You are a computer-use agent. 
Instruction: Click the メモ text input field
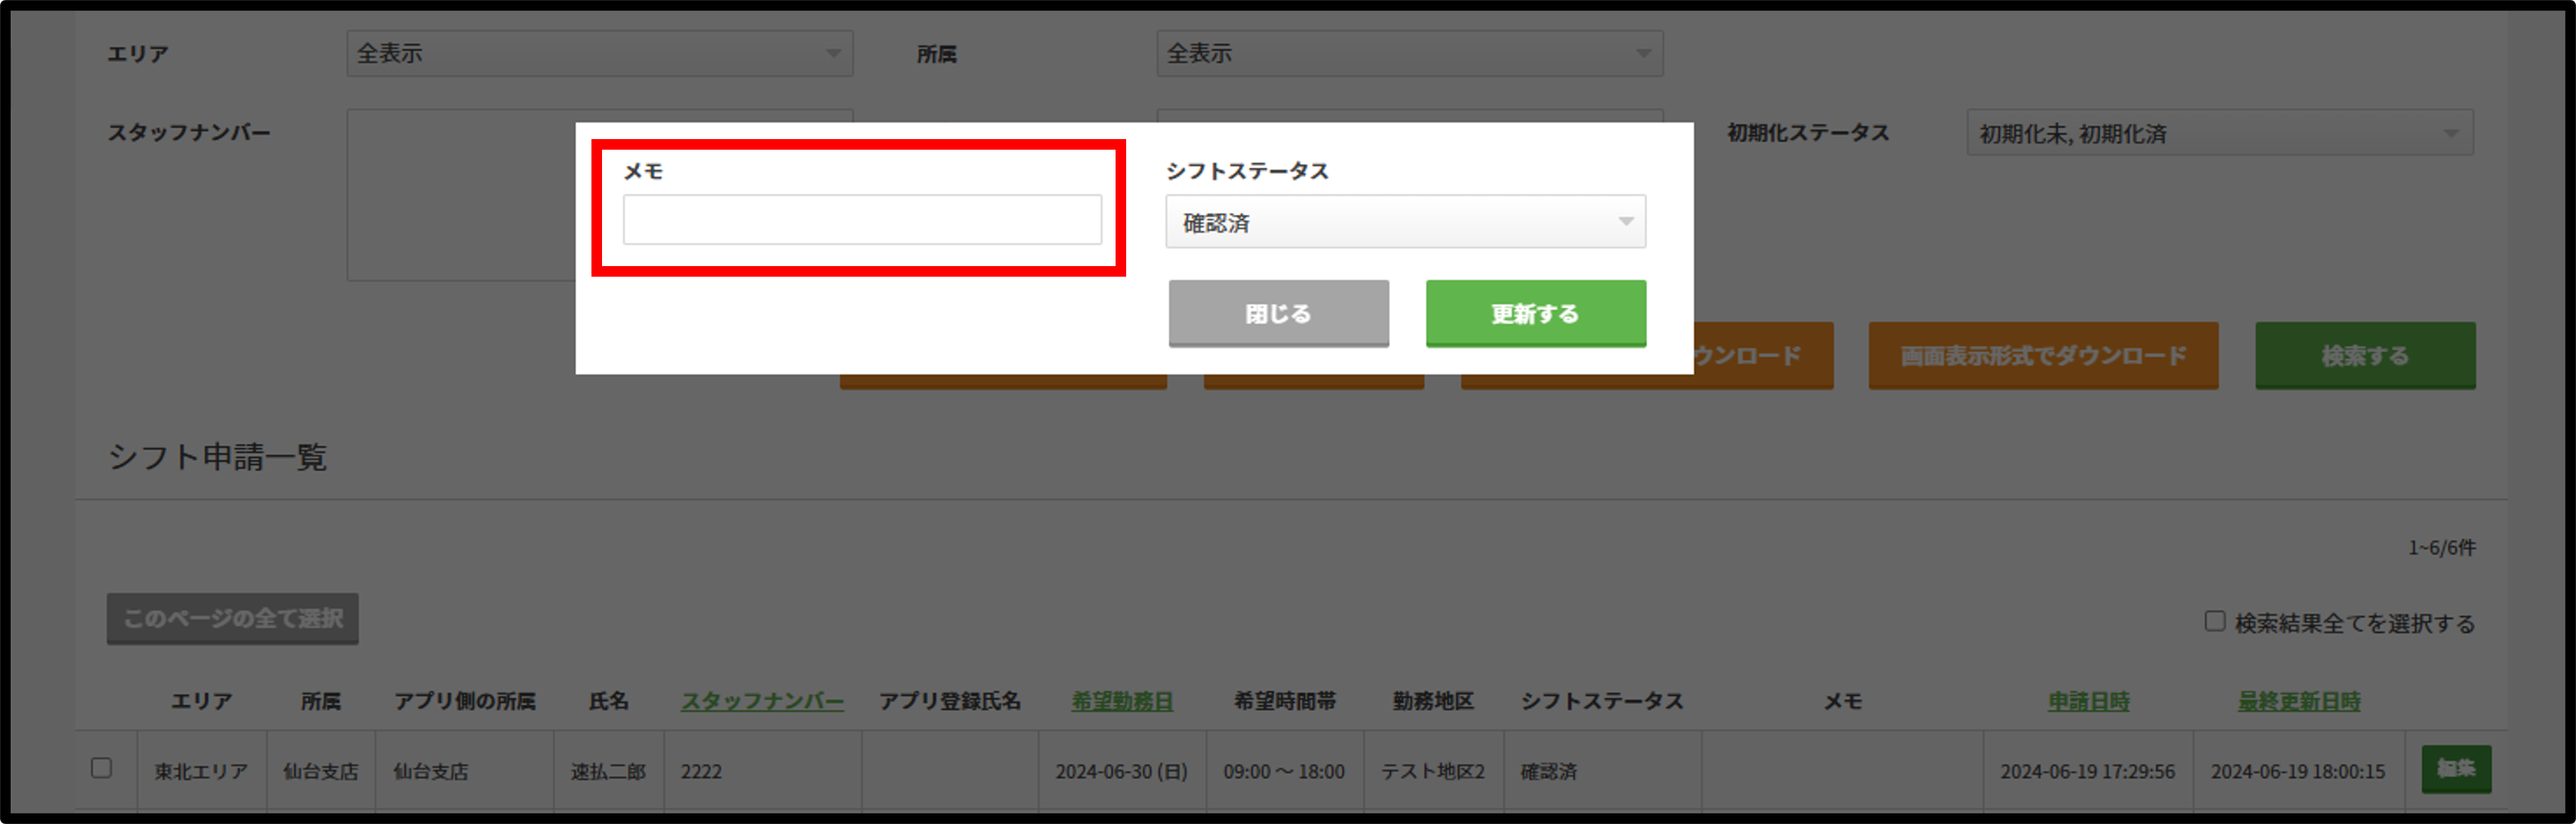860,220
